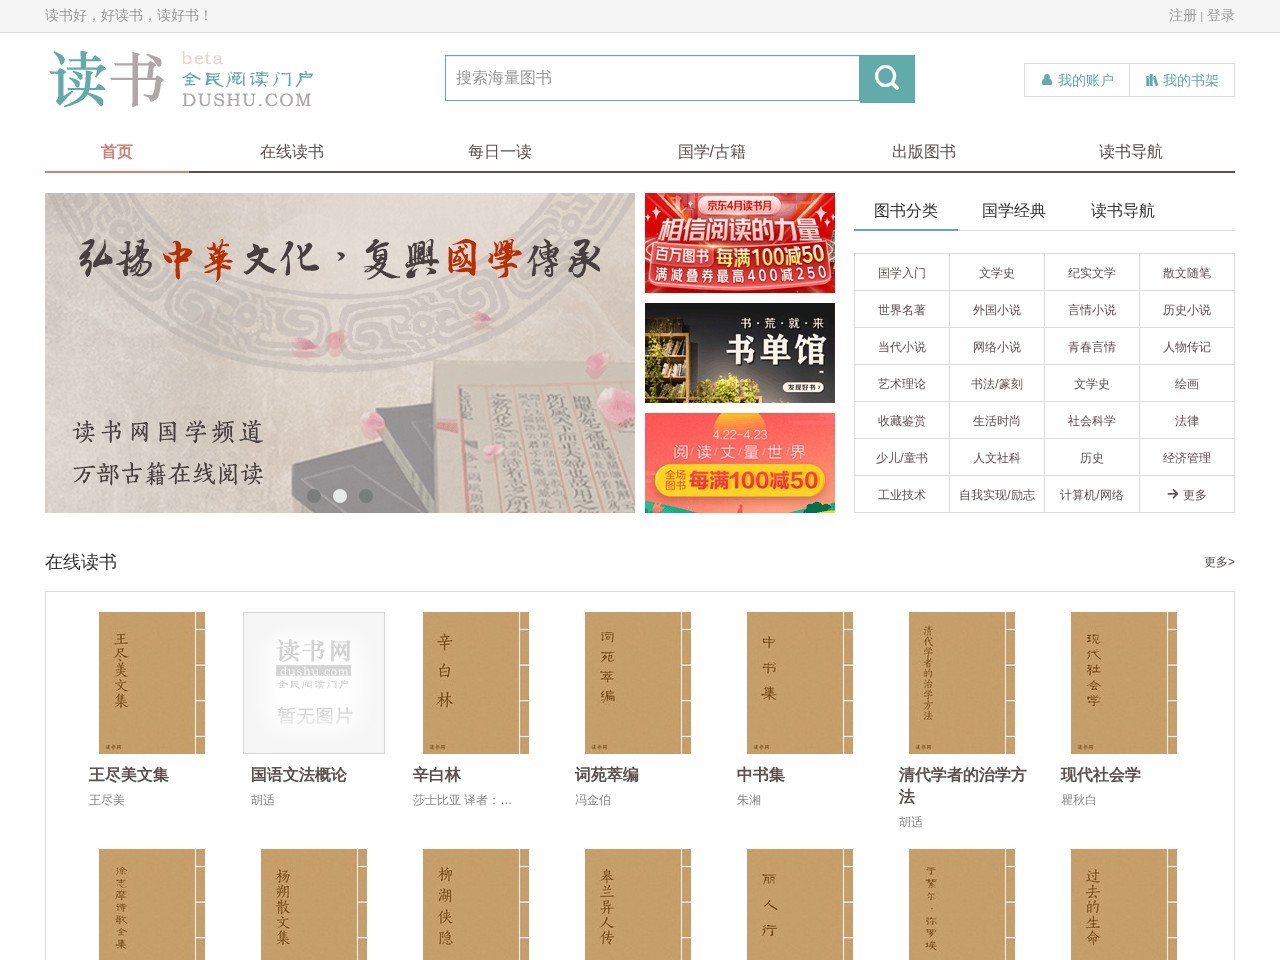Click the 读书 DUSHU.COM site logo
This screenshot has width=1280, height=960.
tap(182, 79)
